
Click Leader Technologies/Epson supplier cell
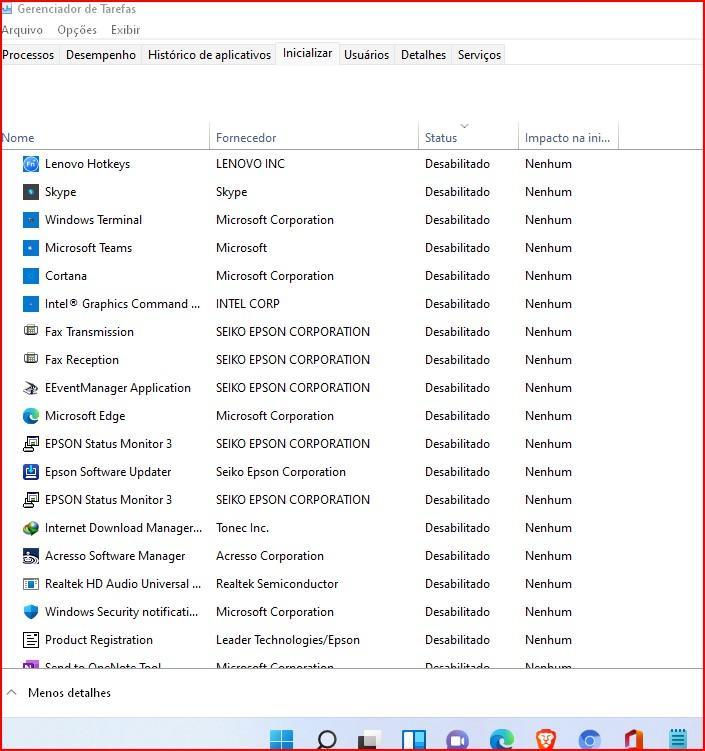[x=287, y=640]
